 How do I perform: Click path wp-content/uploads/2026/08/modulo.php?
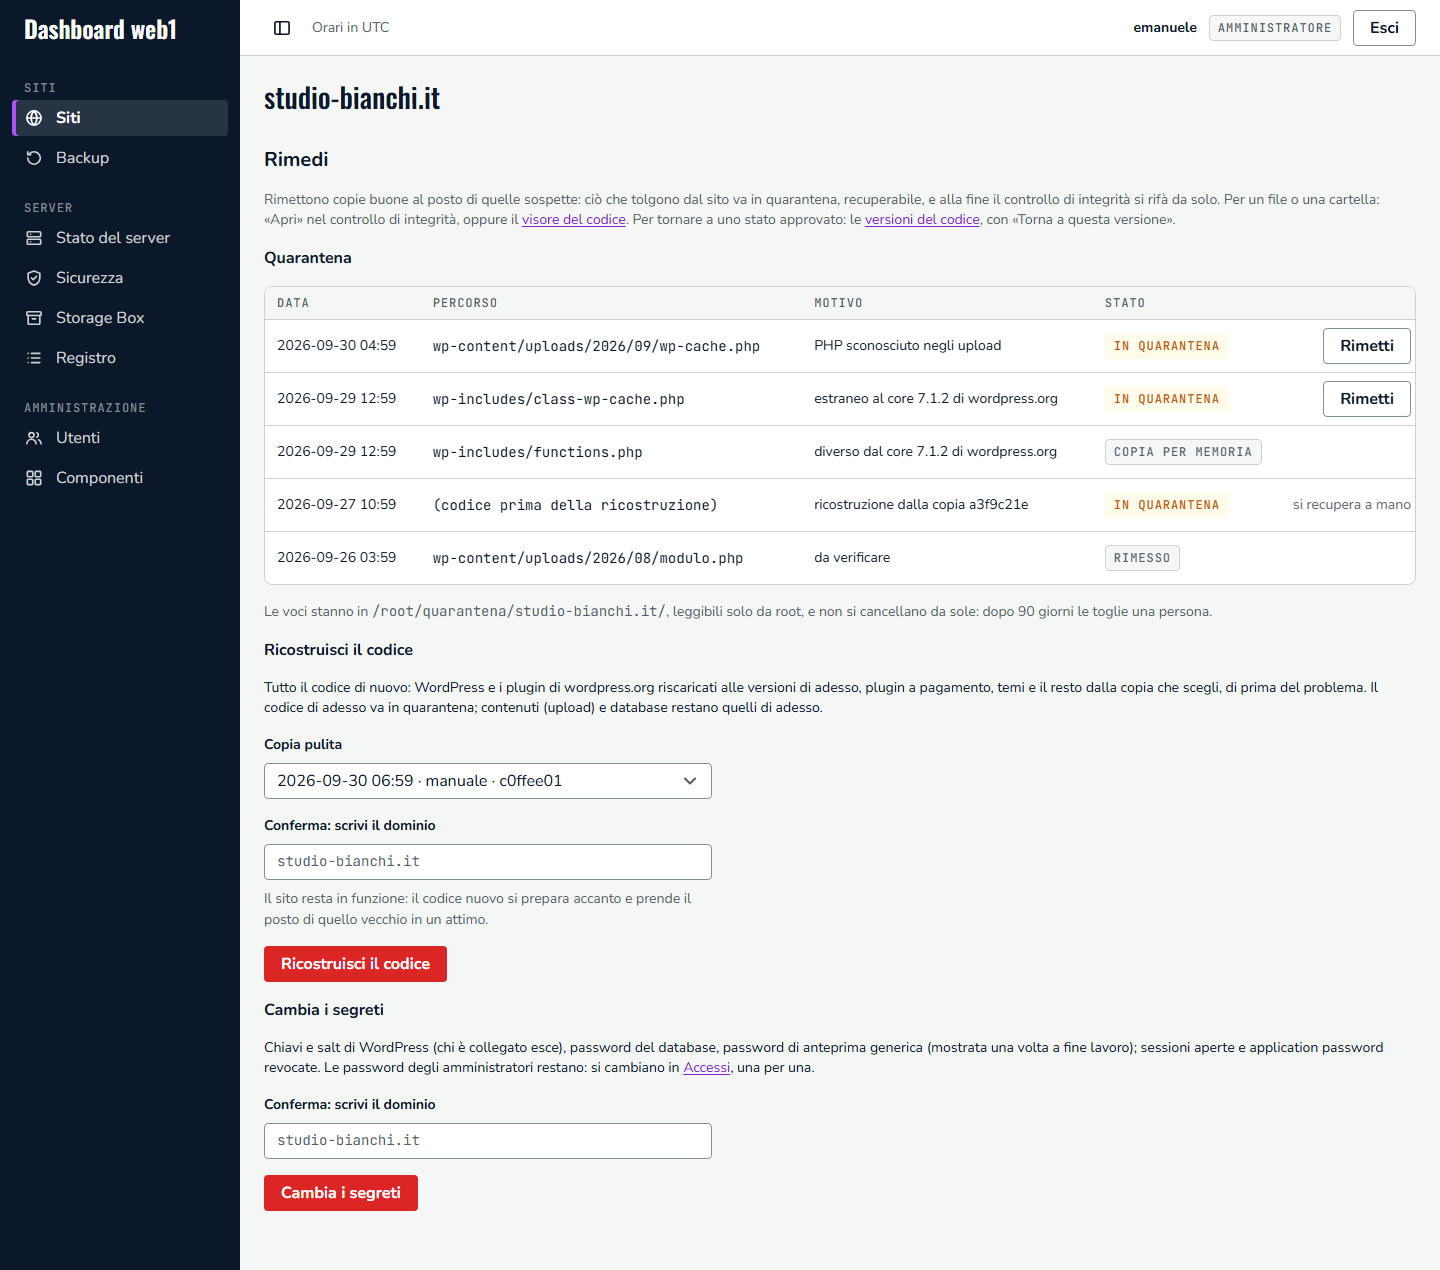(x=588, y=558)
